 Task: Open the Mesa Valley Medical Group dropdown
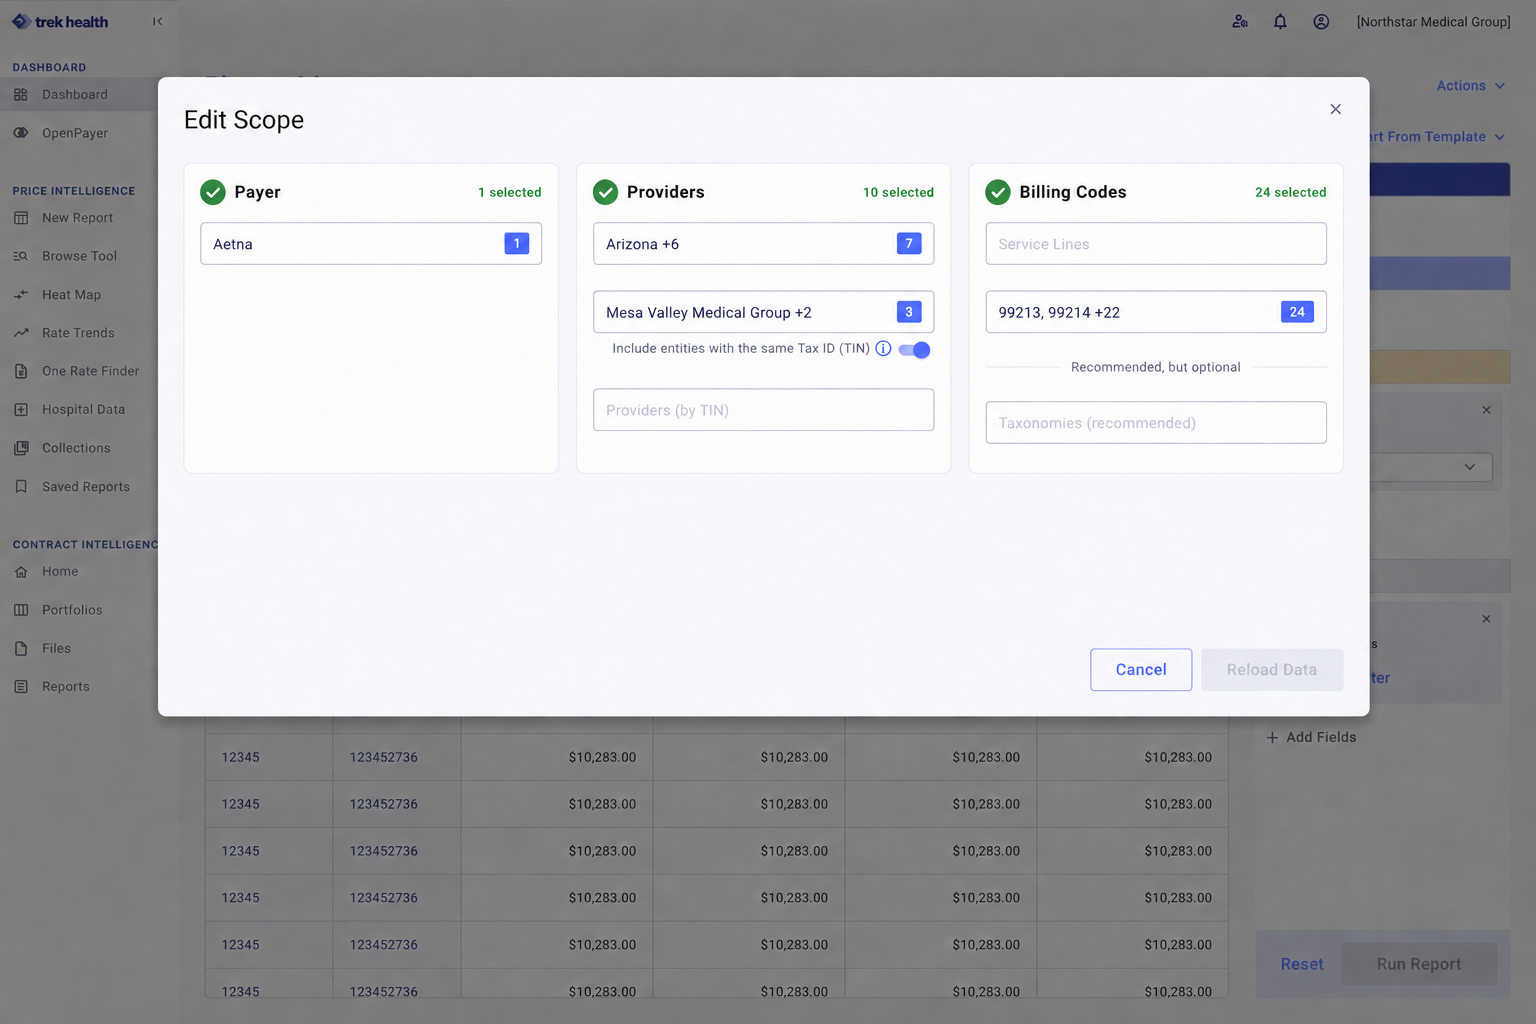[x=763, y=312]
